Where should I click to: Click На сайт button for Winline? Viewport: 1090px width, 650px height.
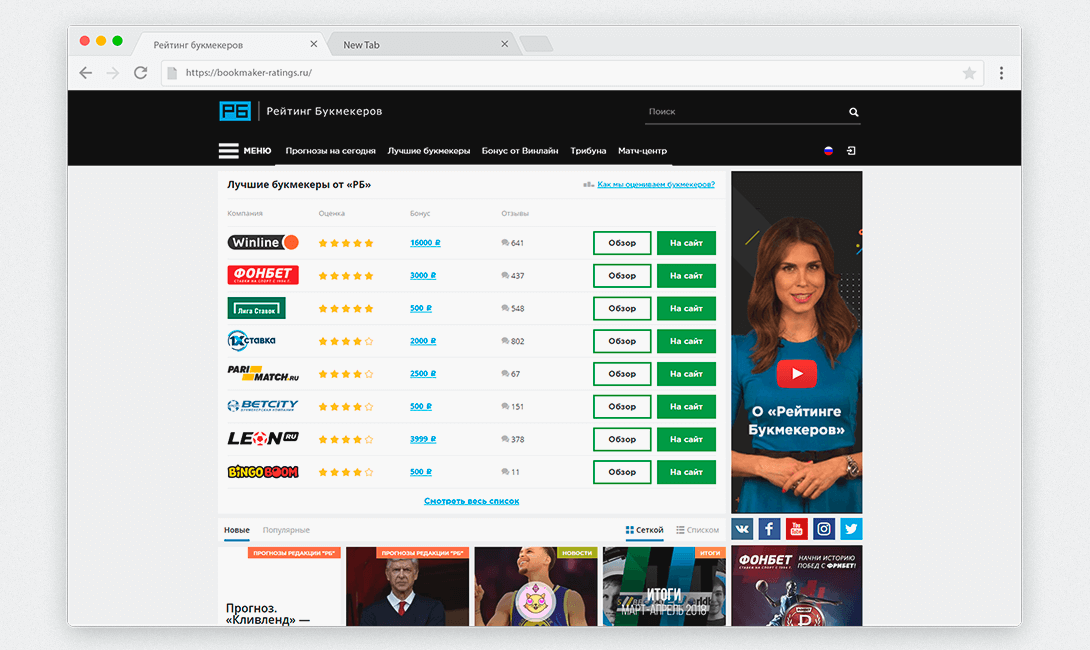[x=686, y=243]
